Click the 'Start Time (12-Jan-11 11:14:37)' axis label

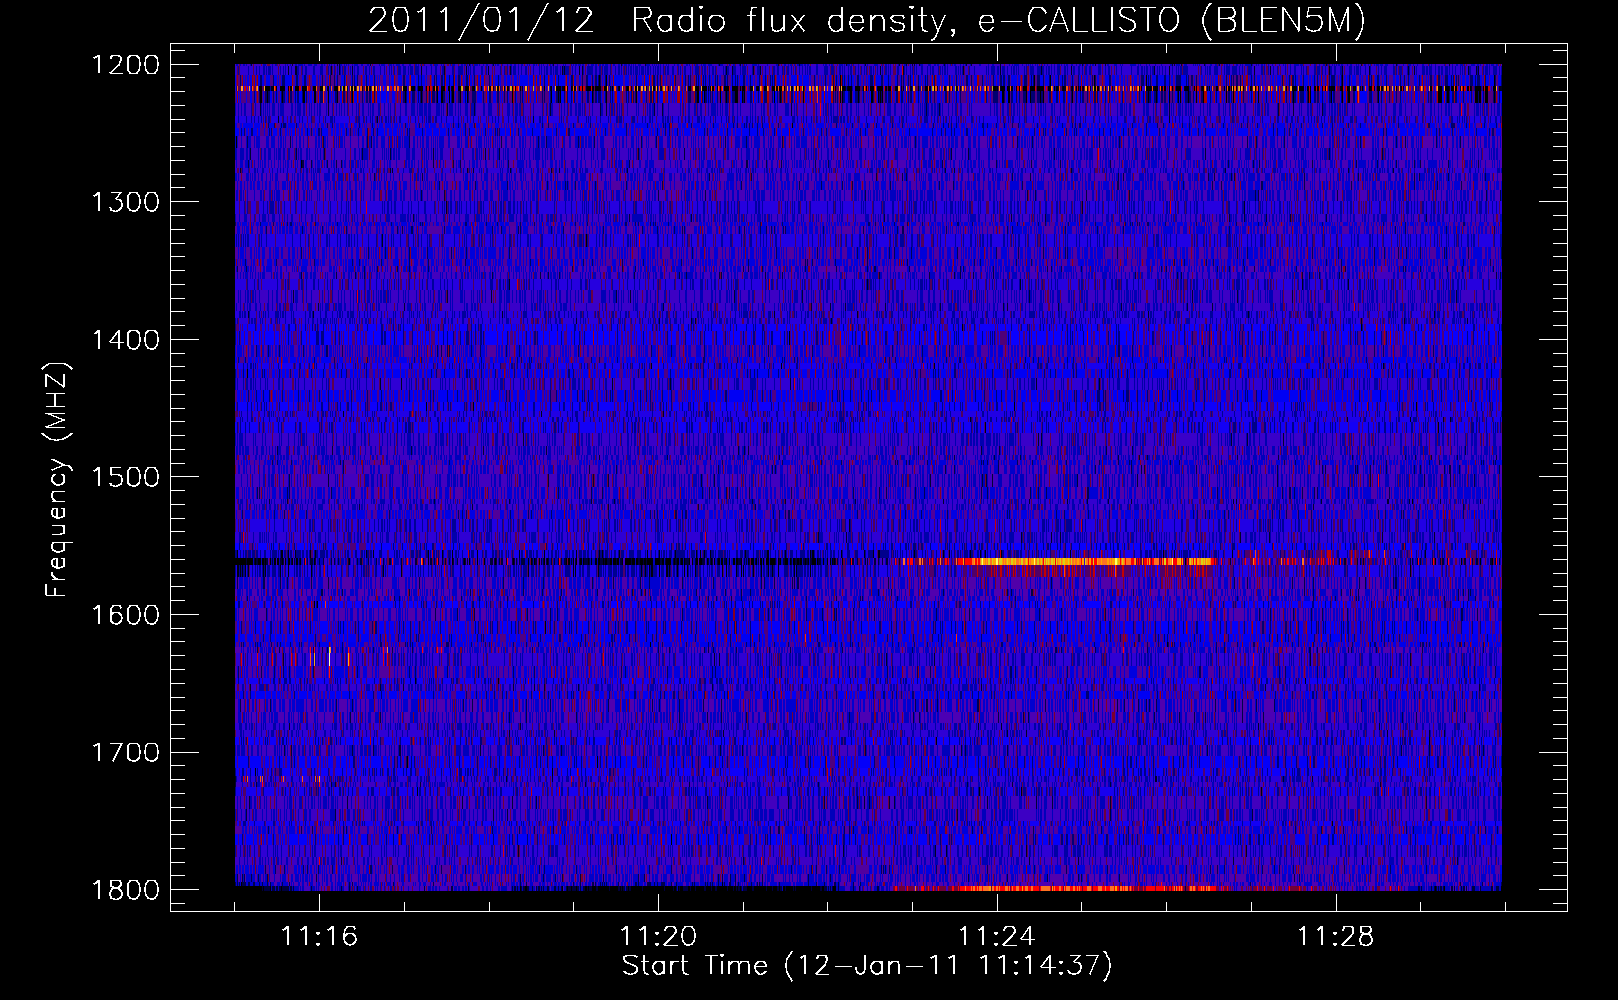867,965
